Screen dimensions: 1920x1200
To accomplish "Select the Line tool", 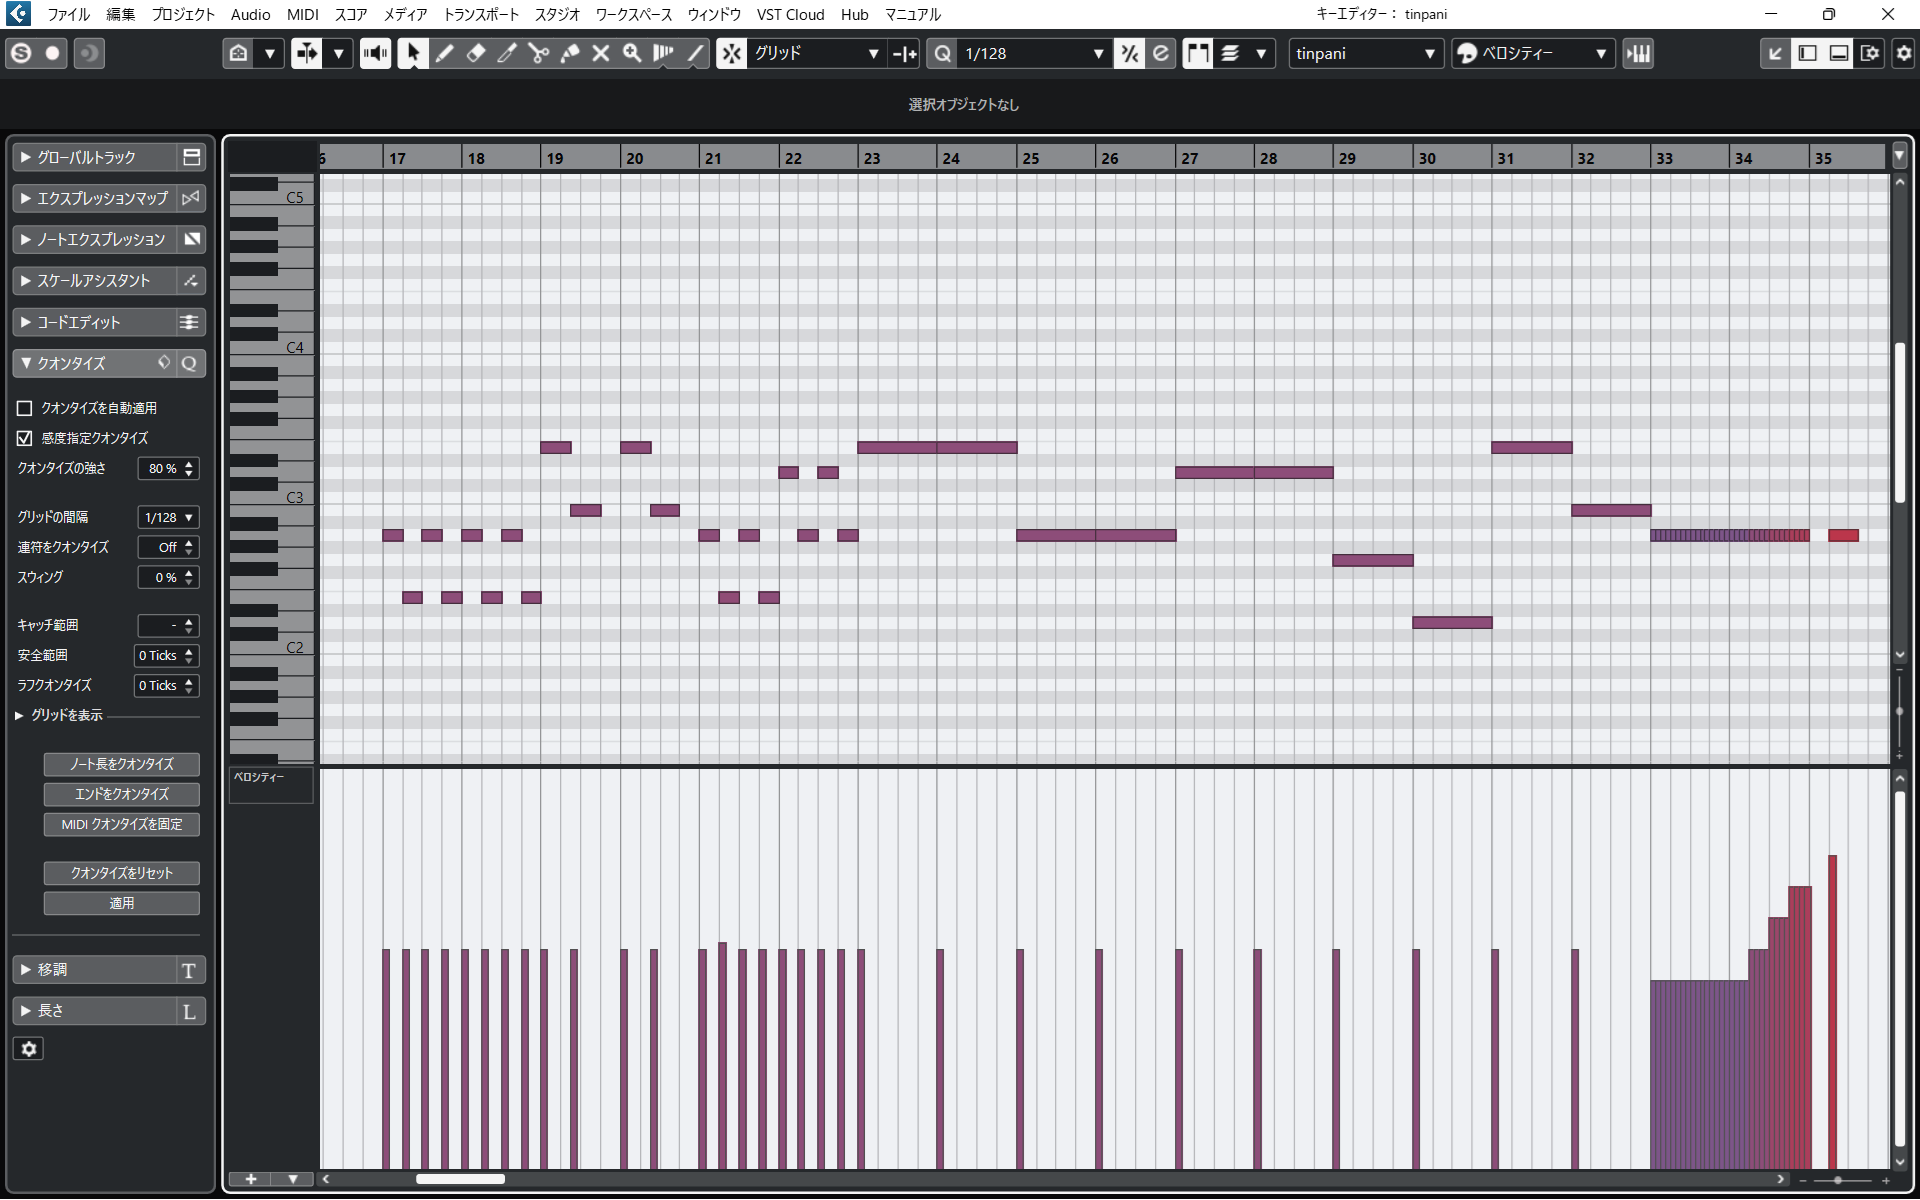I will pyautogui.click(x=695, y=54).
